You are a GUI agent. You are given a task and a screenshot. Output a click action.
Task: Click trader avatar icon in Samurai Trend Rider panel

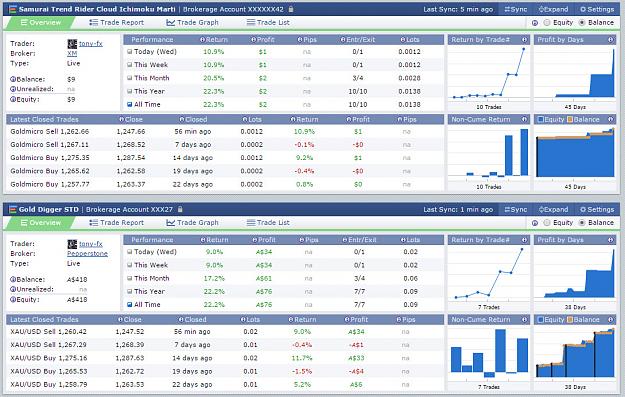pyautogui.click(x=72, y=43)
